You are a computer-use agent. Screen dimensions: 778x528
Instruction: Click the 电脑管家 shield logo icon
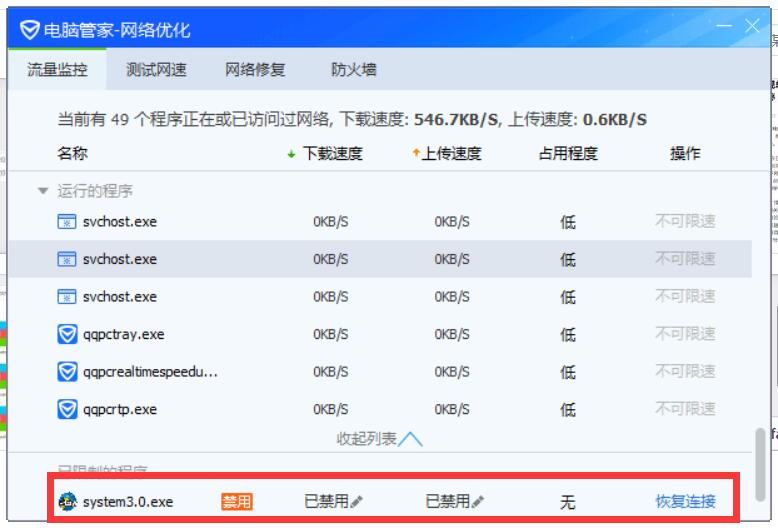30,30
